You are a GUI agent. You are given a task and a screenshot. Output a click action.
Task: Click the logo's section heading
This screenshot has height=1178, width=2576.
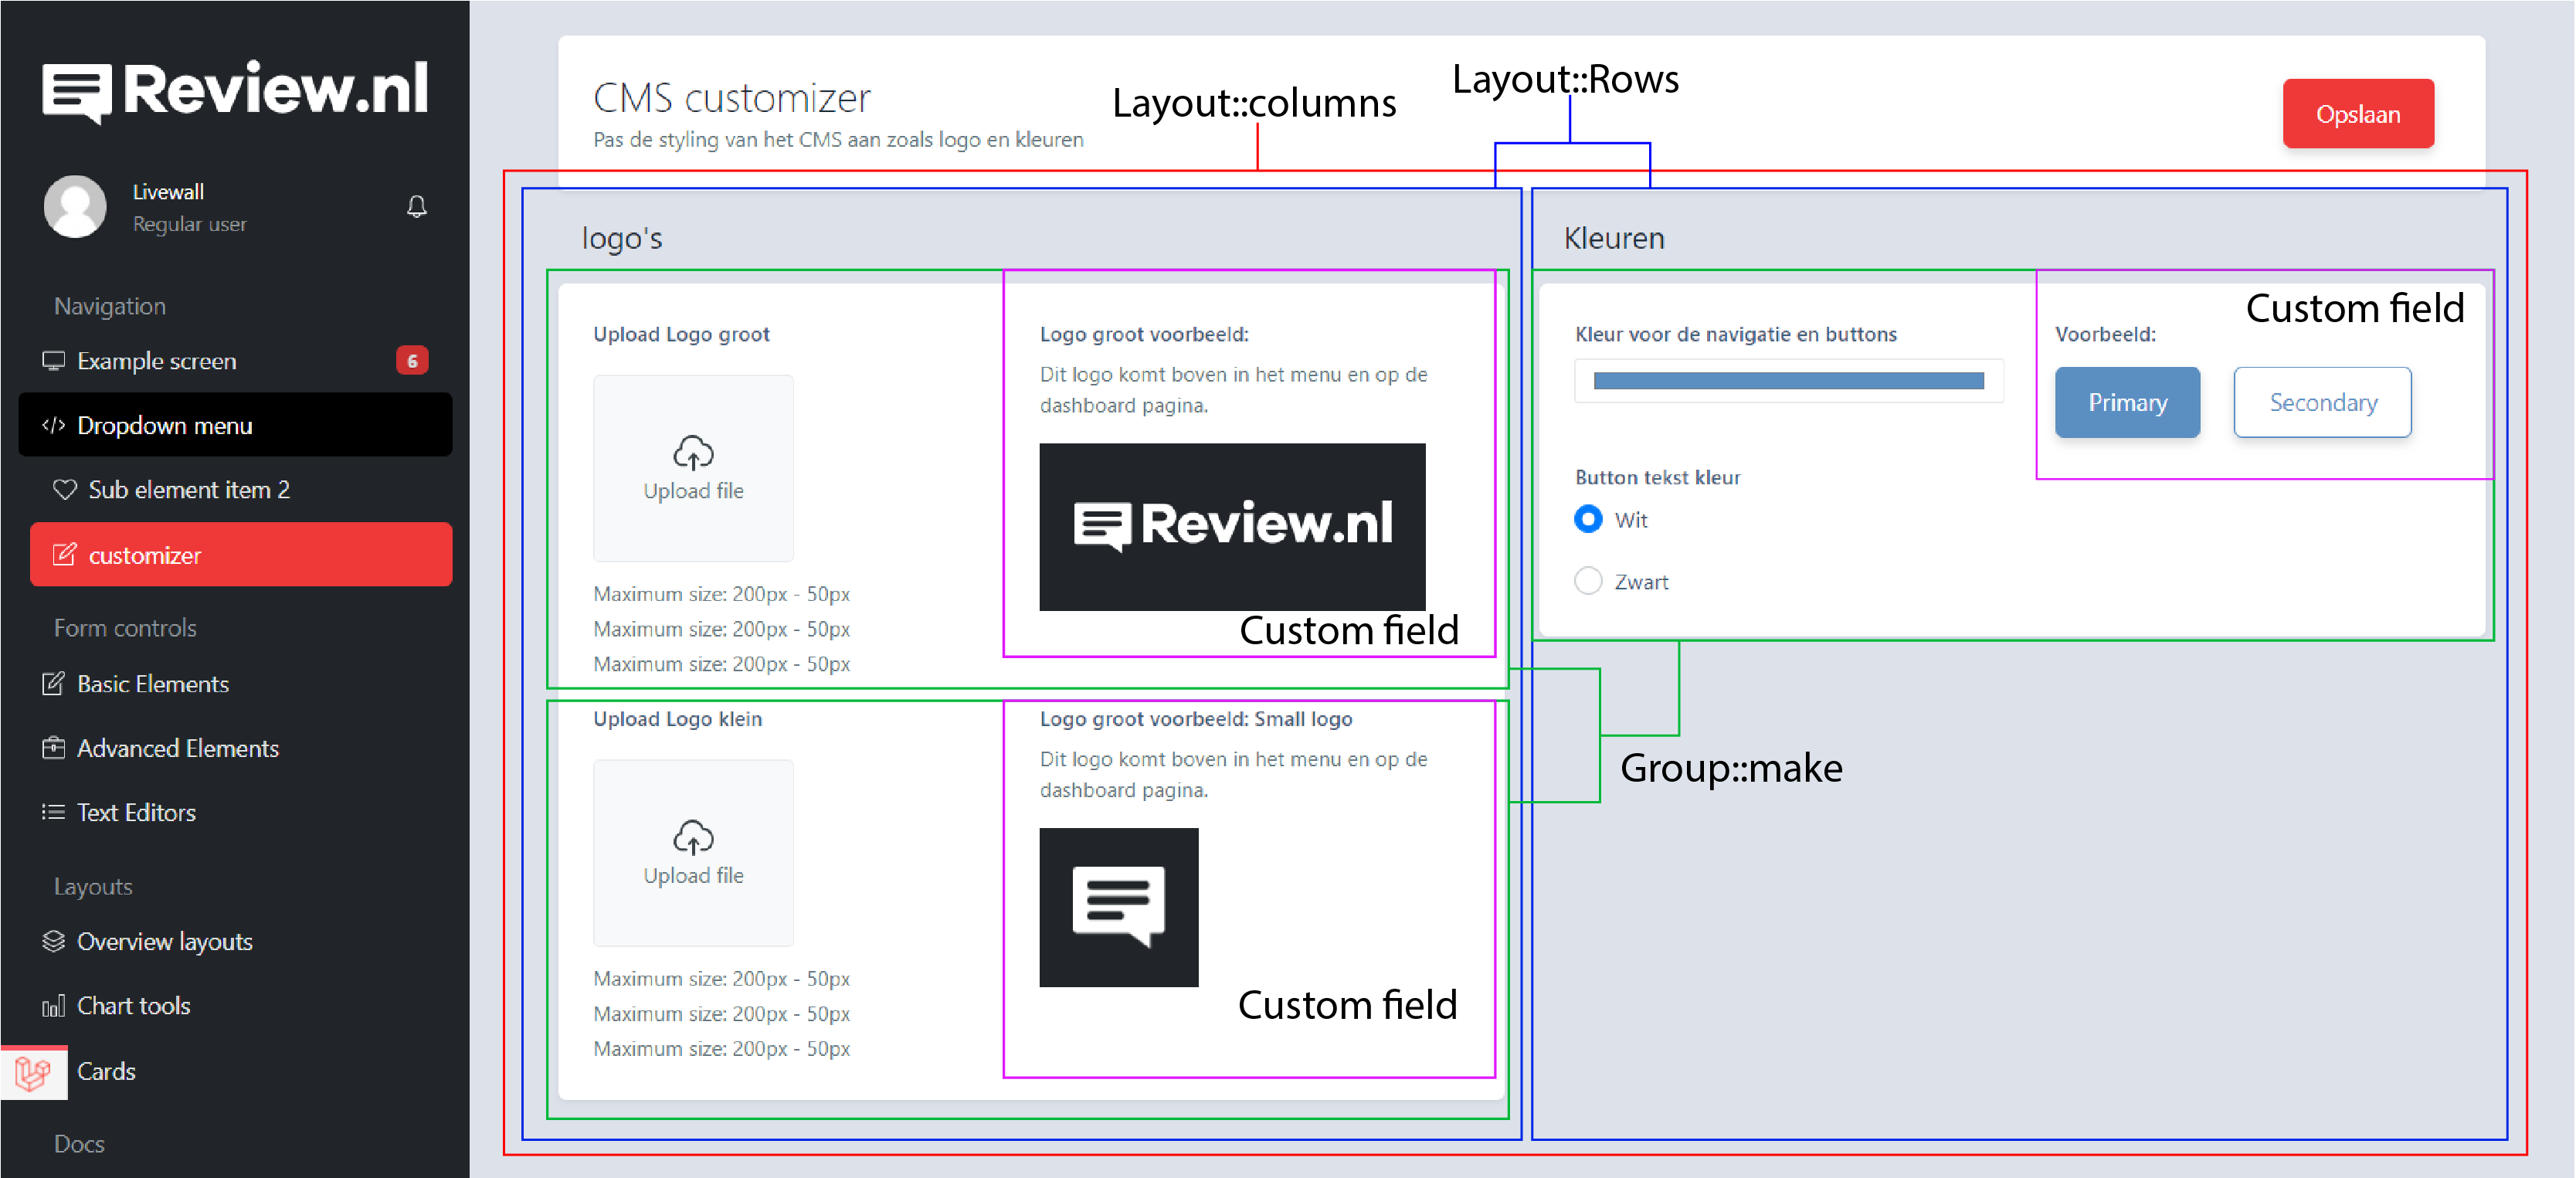tap(622, 238)
